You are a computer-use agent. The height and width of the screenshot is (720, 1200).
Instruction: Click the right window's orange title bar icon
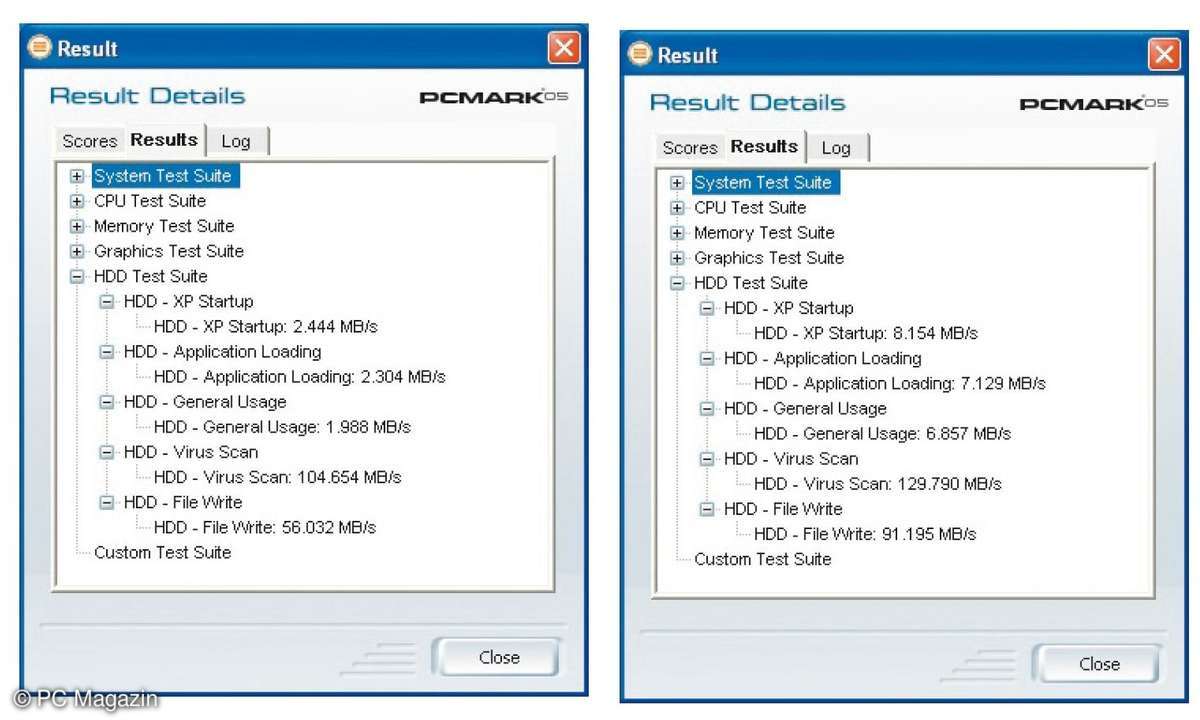tap(639, 55)
